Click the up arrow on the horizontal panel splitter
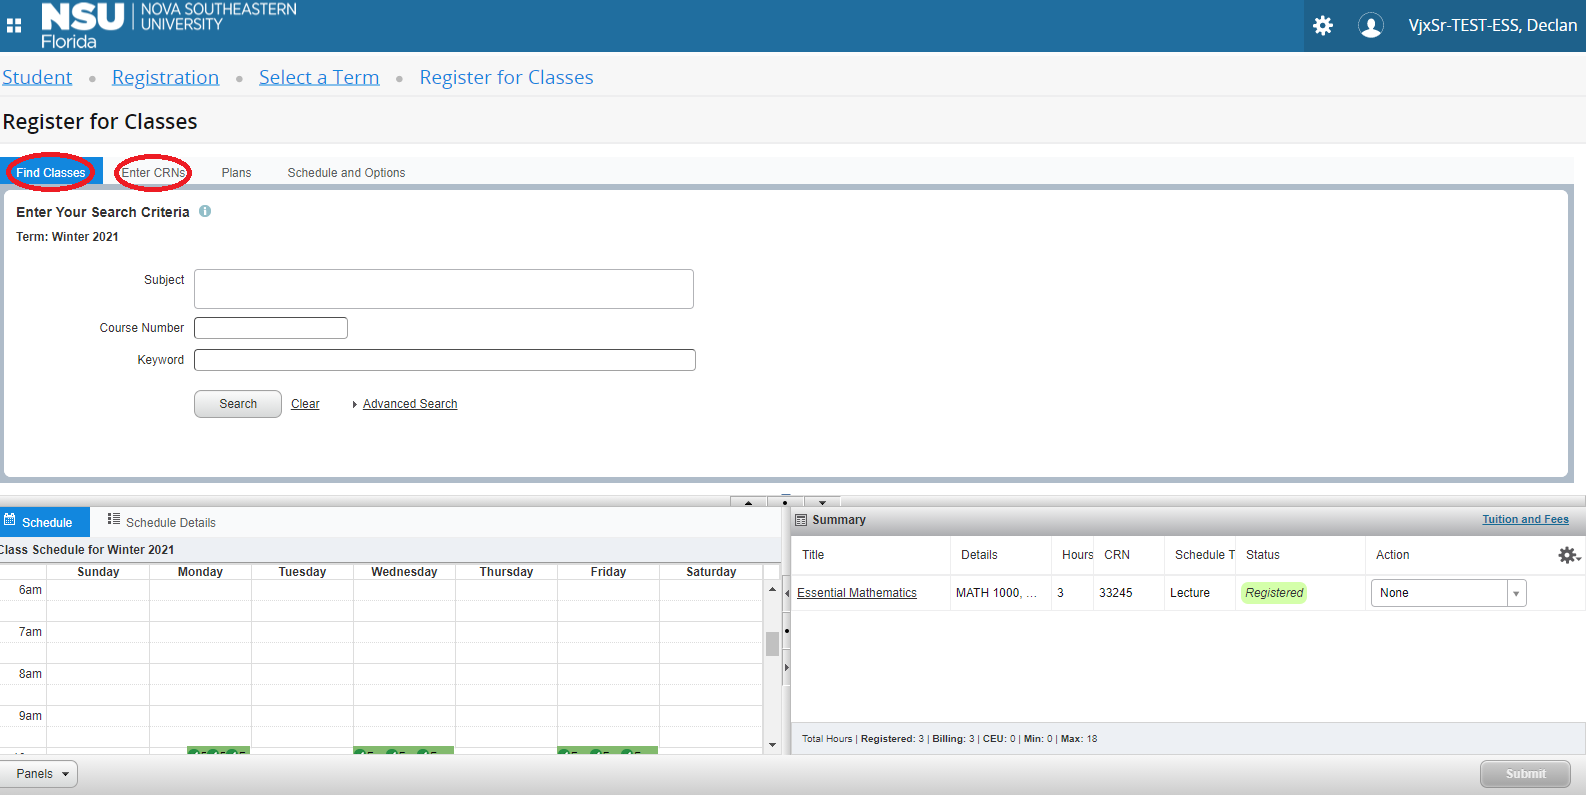The image size is (1586, 795). (x=748, y=502)
